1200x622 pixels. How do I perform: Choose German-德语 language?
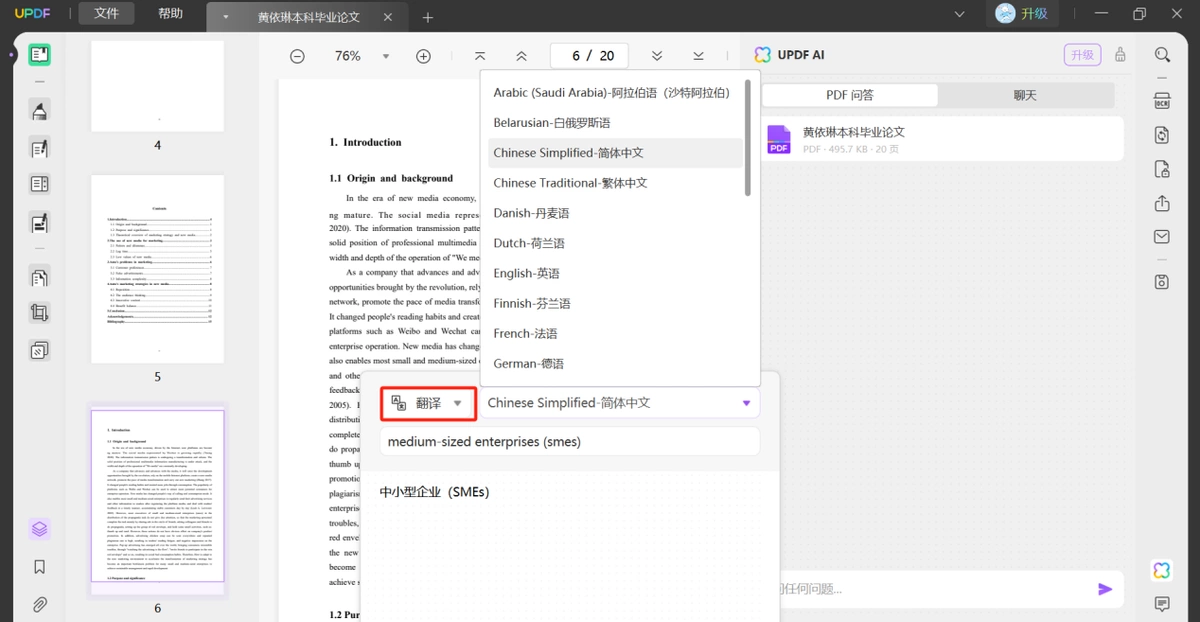pos(615,363)
